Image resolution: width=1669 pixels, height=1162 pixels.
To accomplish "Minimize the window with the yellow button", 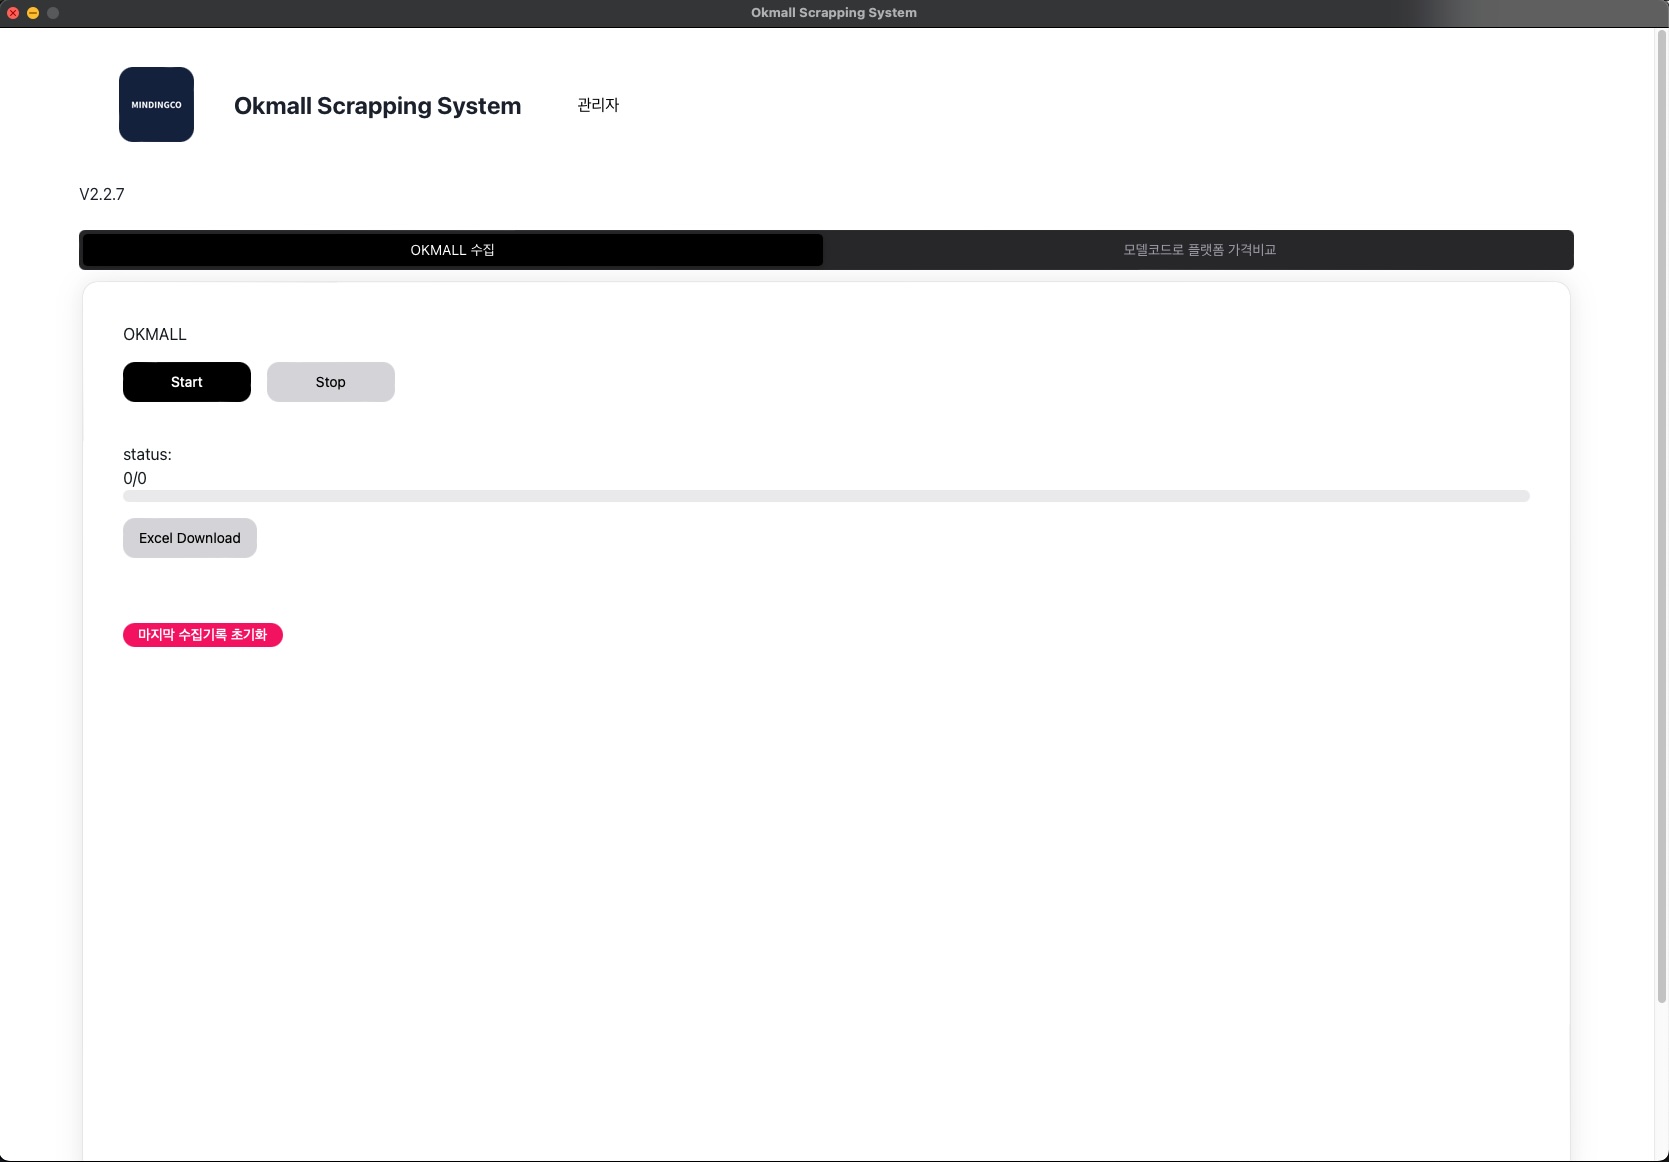I will click(x=33, y=13).
